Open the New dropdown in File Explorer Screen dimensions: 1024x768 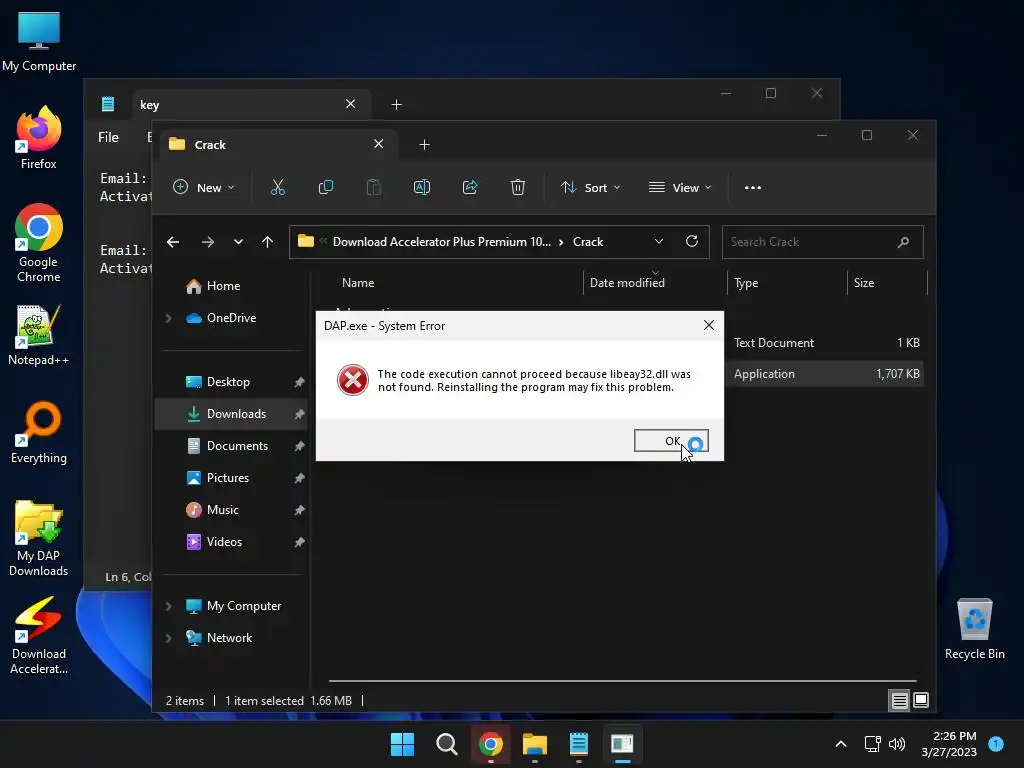click(x=204, y=187)
